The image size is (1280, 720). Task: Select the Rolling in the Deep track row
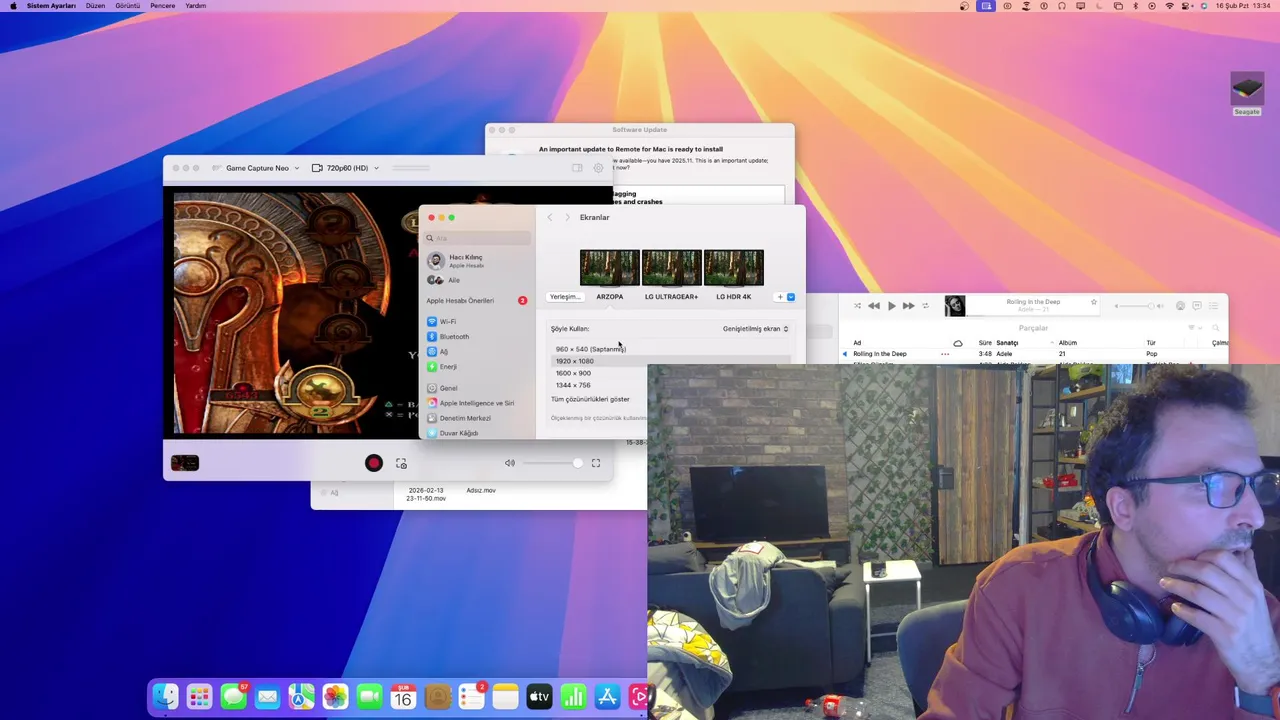pyautogui.click(x=1032, y=354)
